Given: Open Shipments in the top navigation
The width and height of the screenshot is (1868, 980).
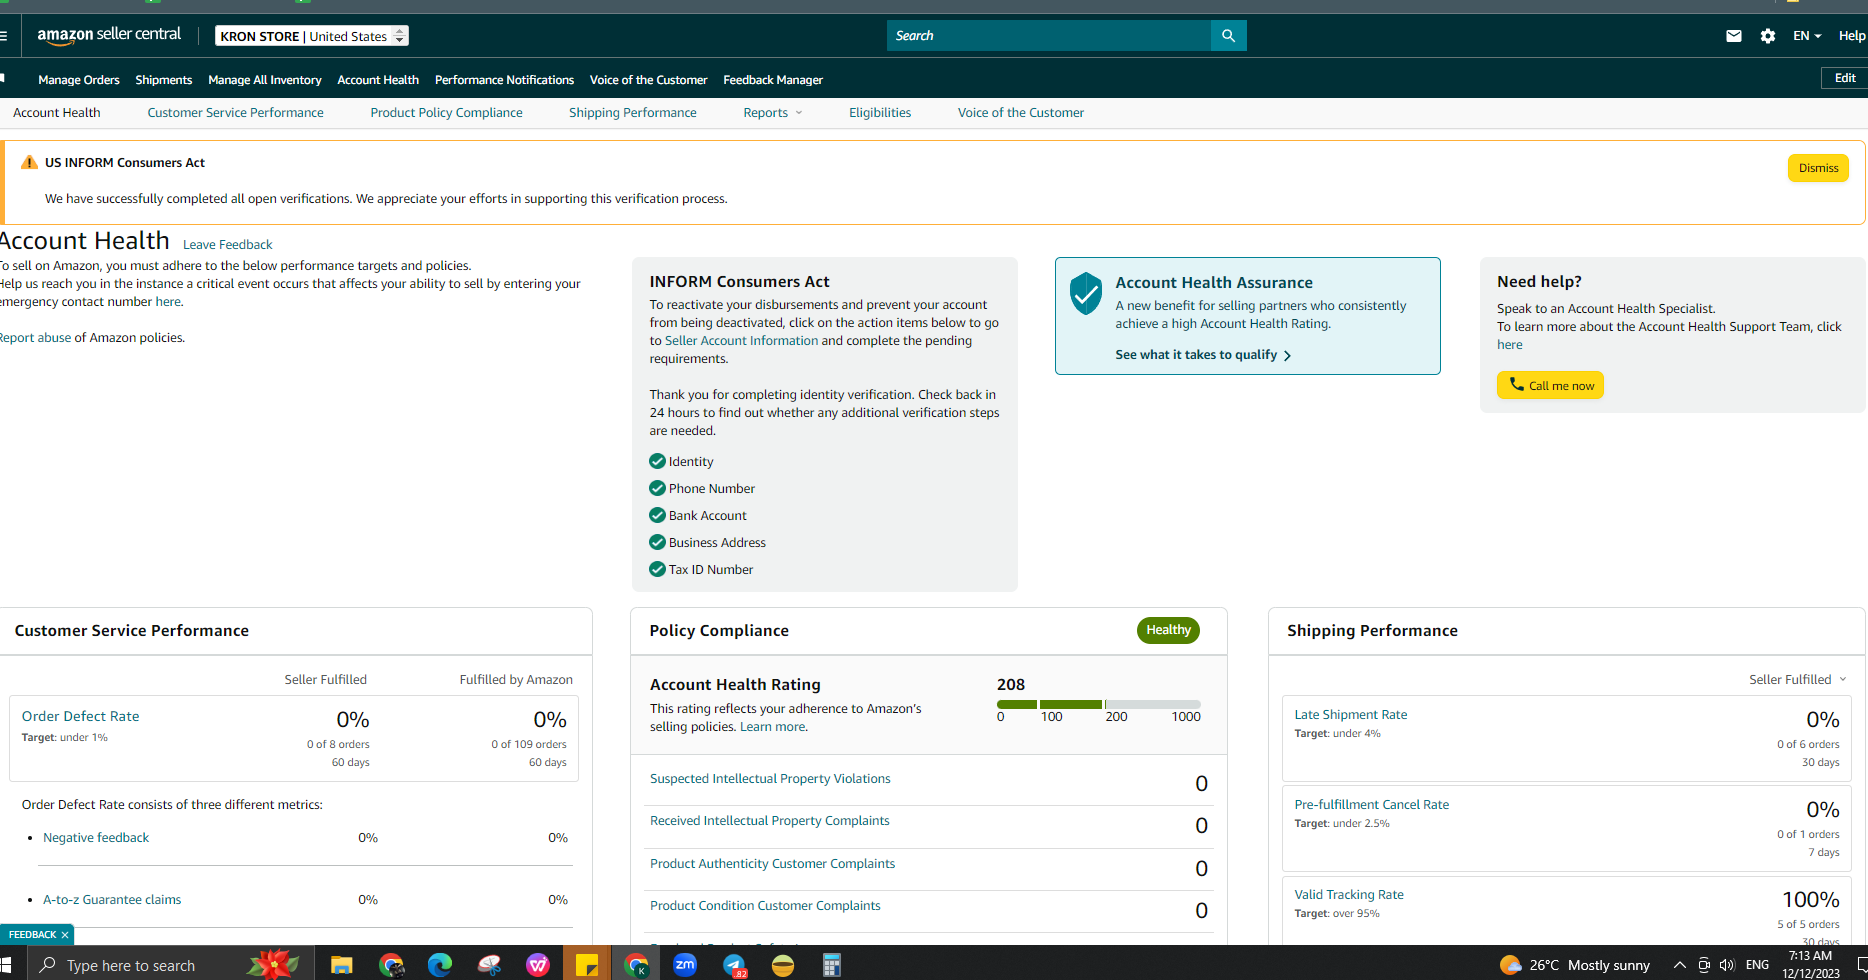Looking at the screenshot, I should (x=164, y=80).
